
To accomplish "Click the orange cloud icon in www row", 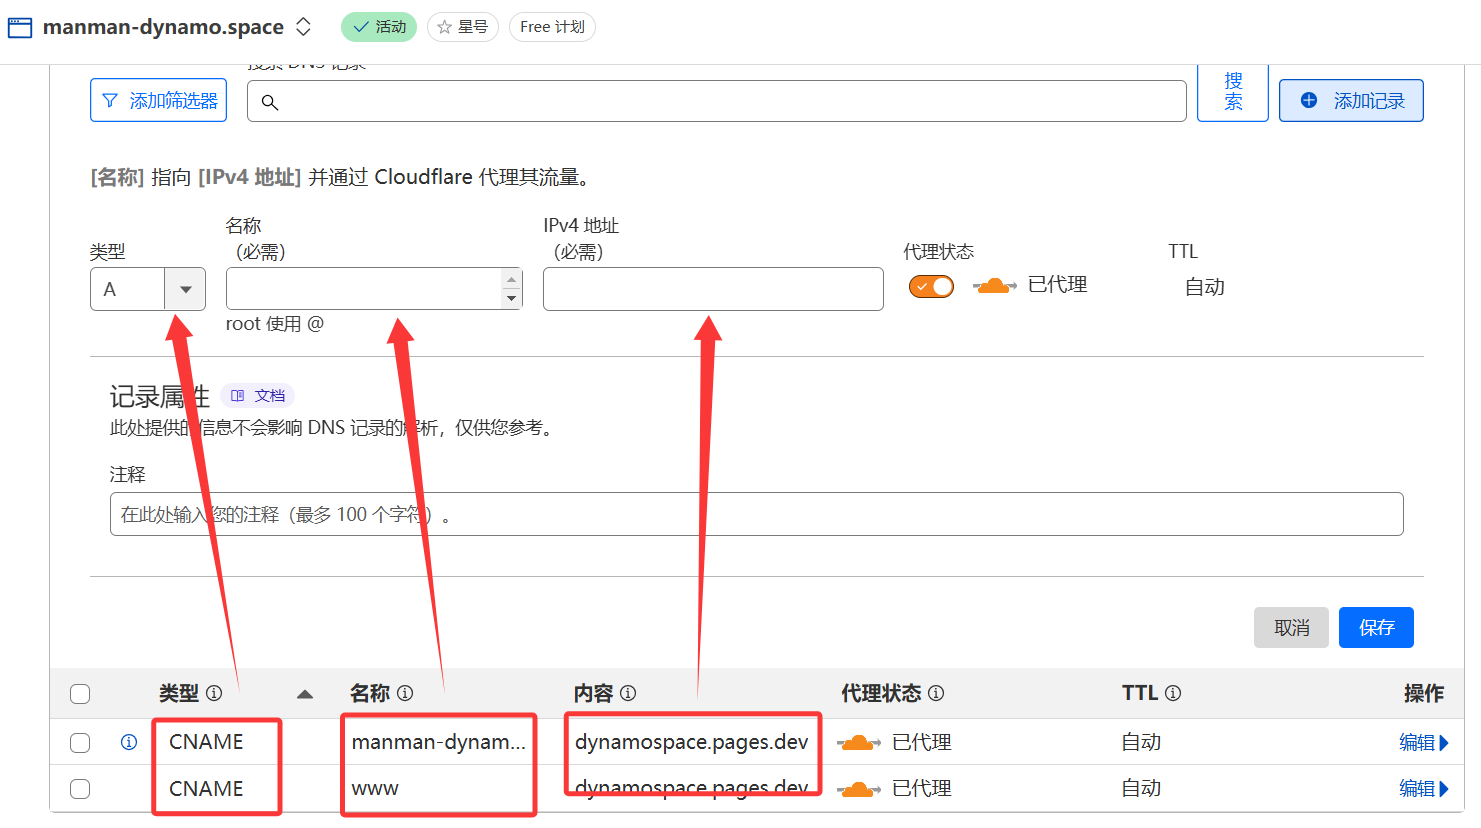I will (859, 789).
